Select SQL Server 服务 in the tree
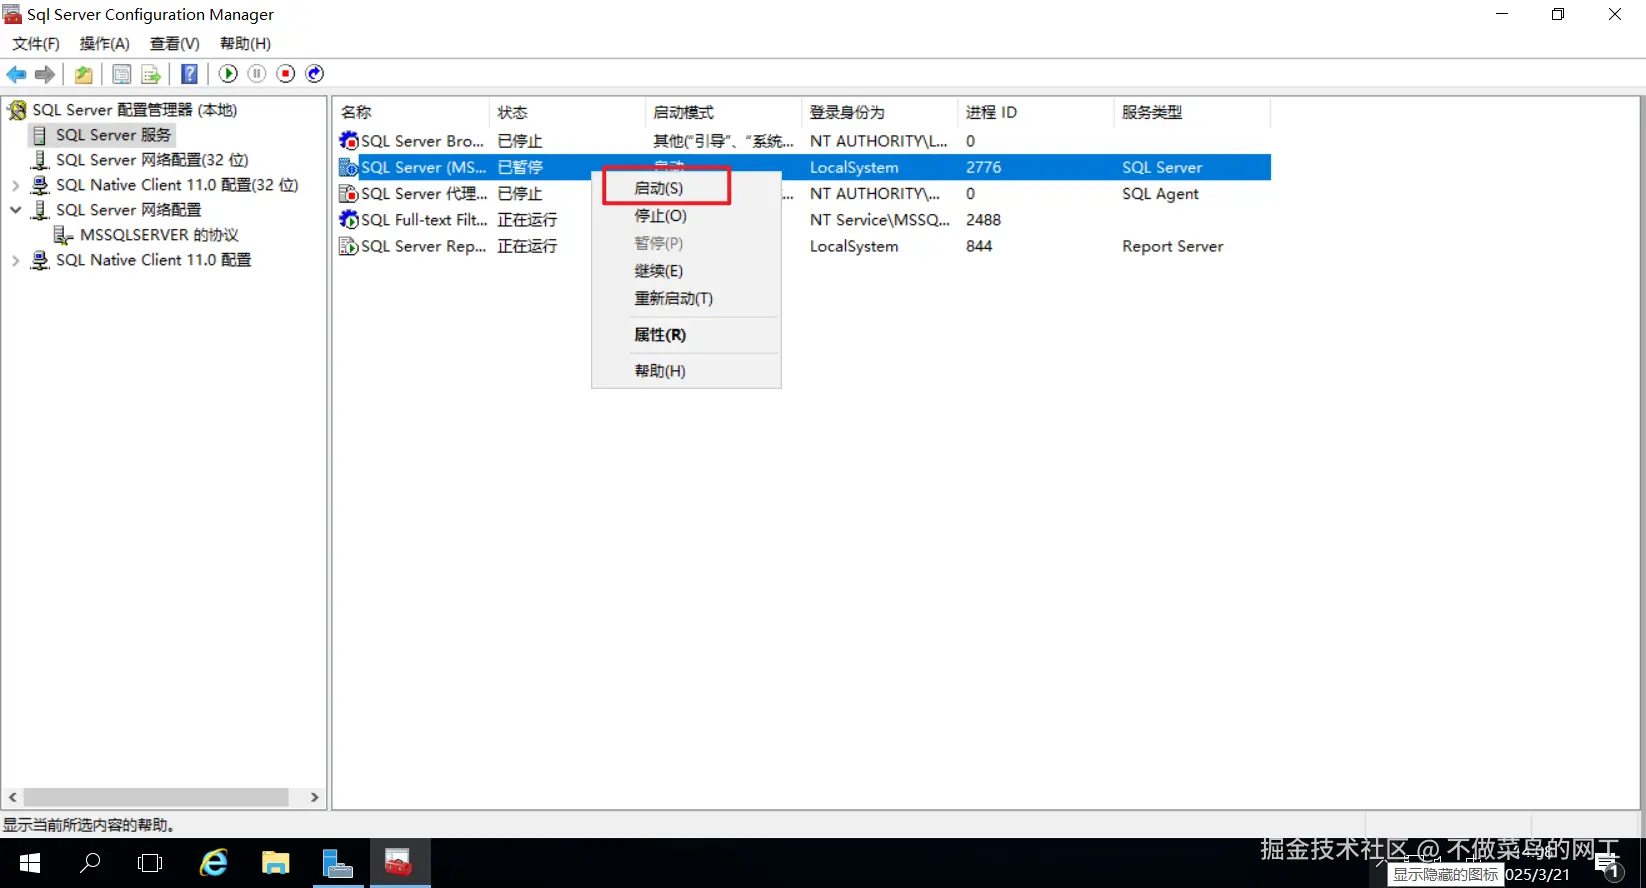The image size is (1646, 888). (x=113, y=135)
